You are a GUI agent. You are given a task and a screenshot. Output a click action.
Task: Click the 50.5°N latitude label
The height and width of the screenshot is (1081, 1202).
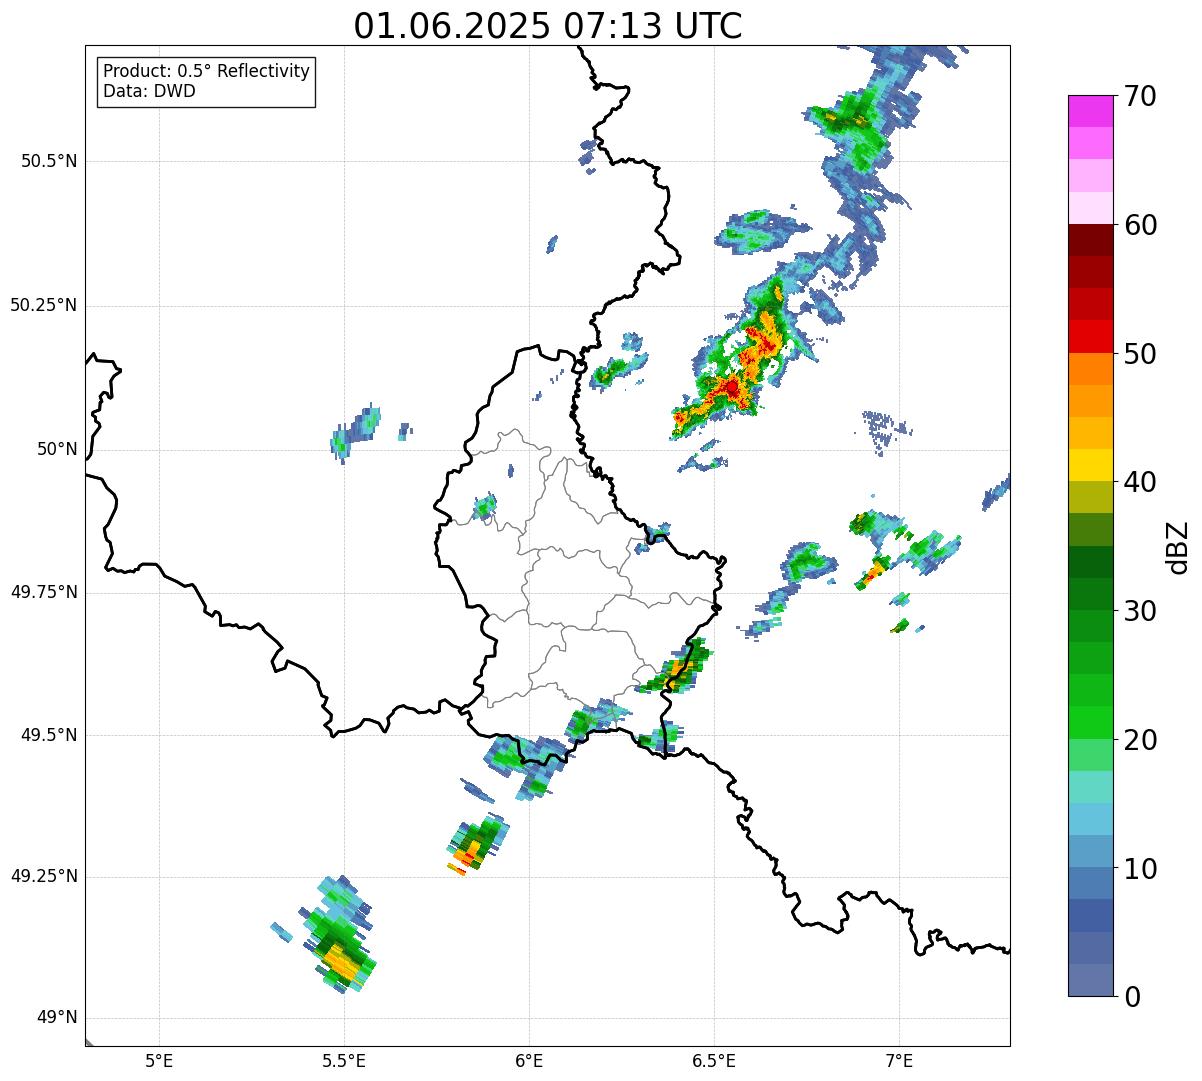click(49, 161)
